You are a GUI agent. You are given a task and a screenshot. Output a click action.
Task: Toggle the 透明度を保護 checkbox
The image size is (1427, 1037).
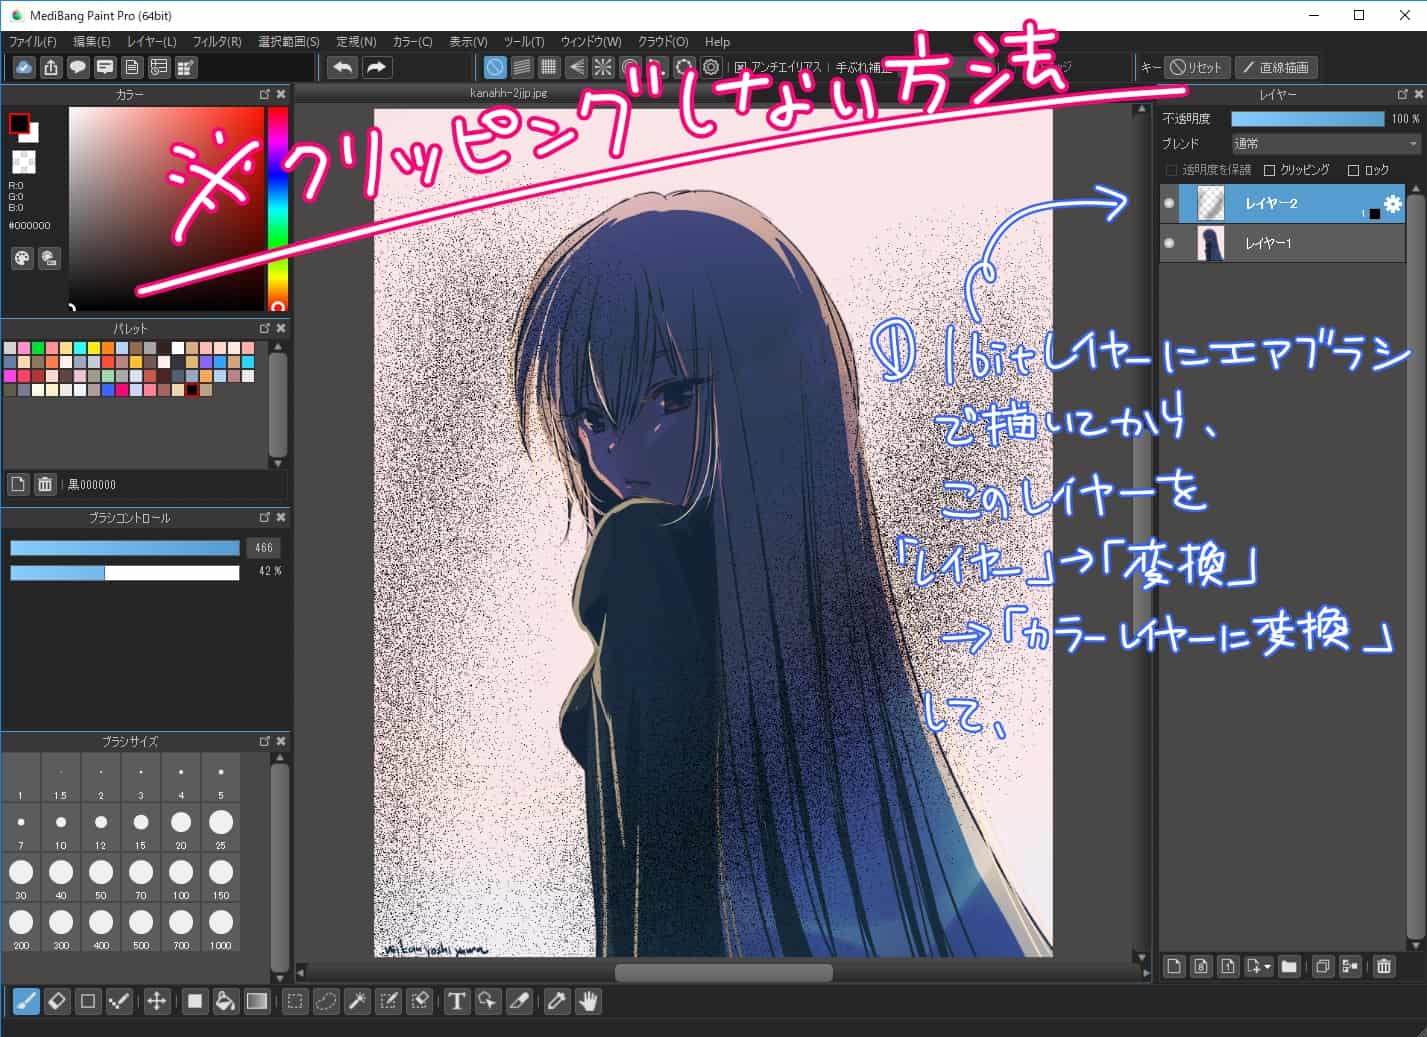point(1171,170)
